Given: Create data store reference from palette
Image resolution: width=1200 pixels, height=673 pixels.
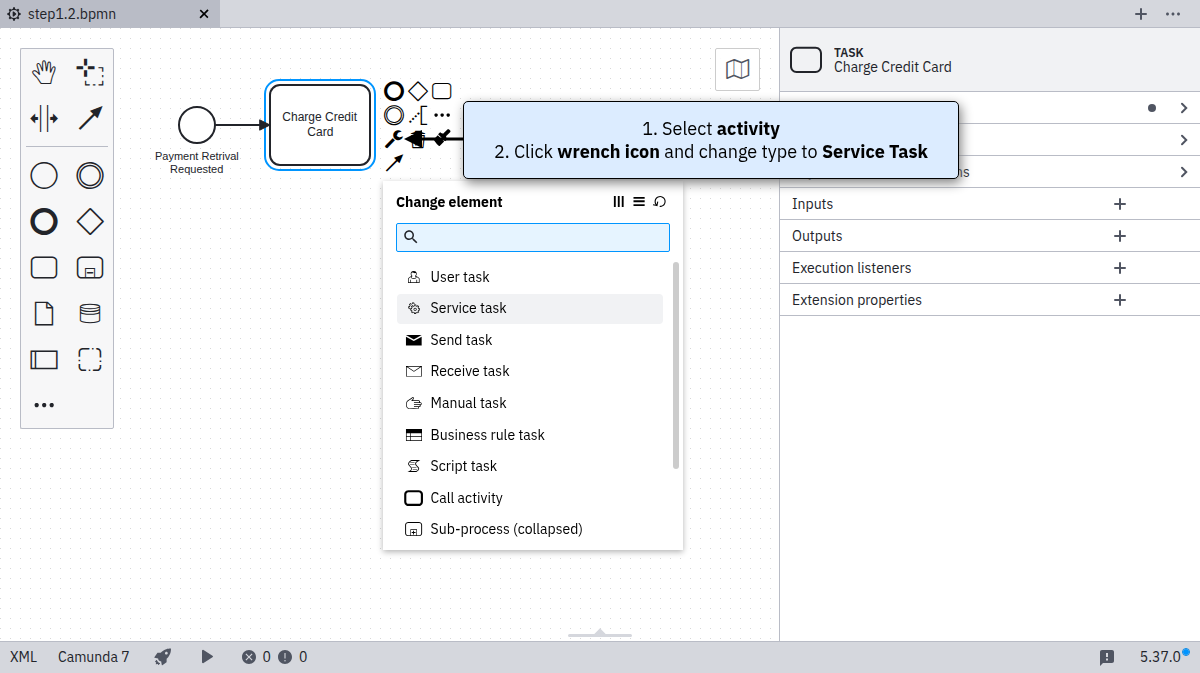Looking at the screenshot, I should click(x=90, y=313).
